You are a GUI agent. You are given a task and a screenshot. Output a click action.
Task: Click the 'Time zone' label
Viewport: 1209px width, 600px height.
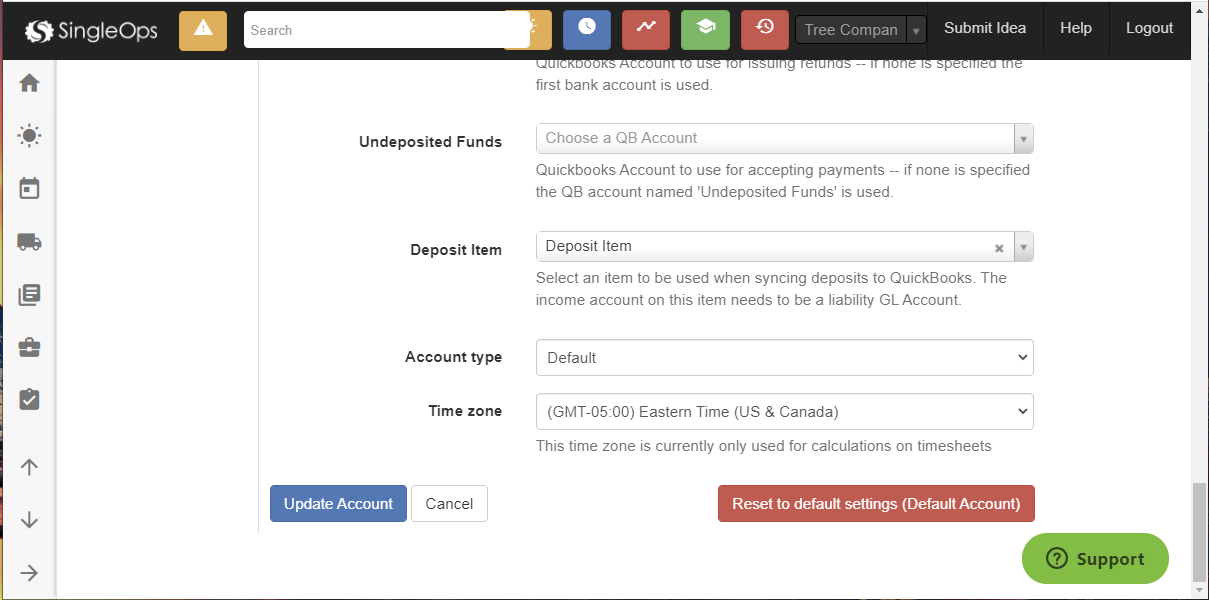click(465, 411)
